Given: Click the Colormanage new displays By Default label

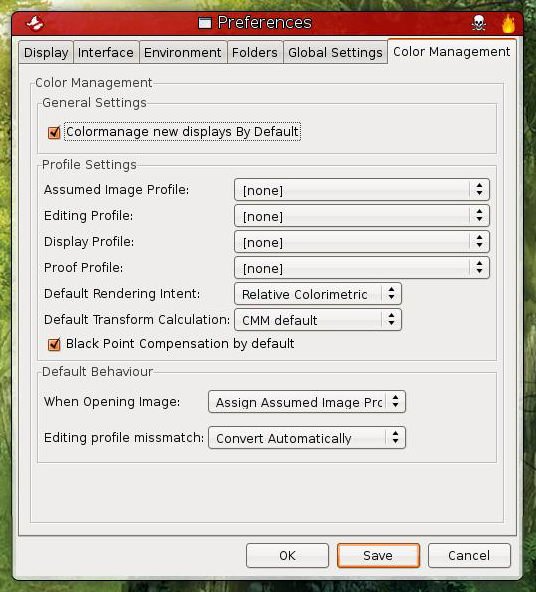Looking at the screenshot, I should click(x=182, y=132).
